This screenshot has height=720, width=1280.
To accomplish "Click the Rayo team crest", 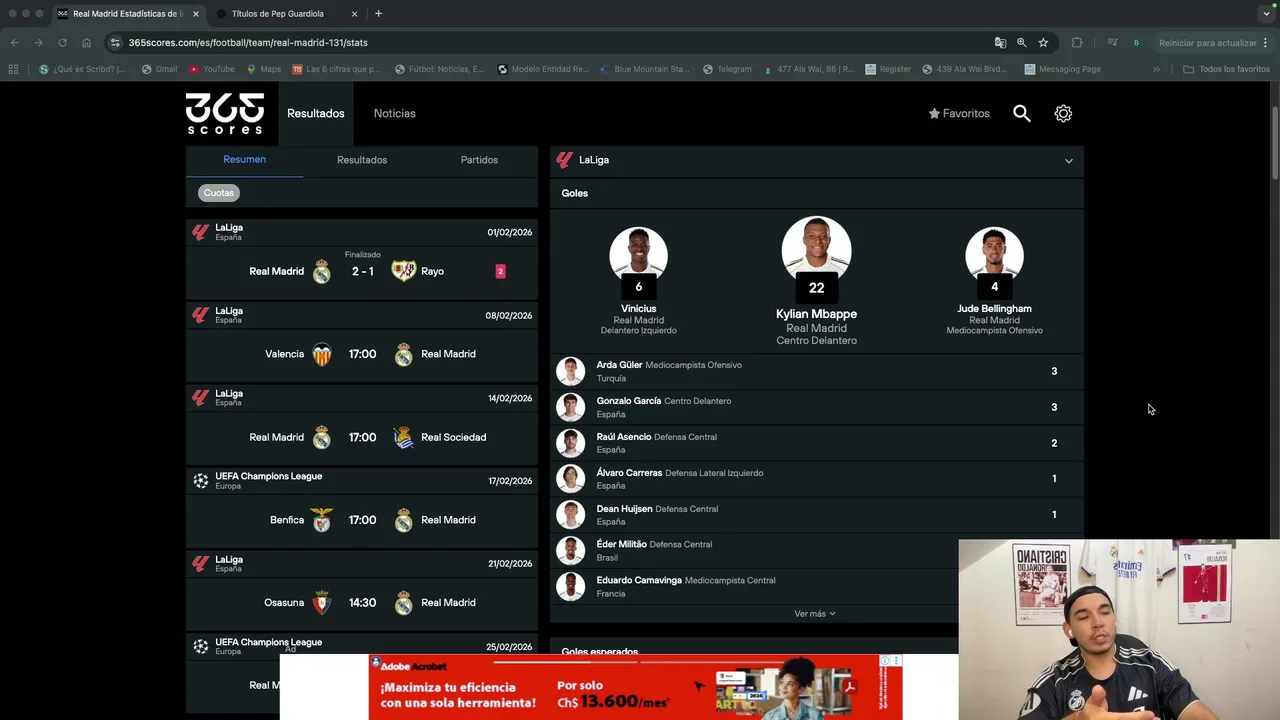I will pos(403,271).
